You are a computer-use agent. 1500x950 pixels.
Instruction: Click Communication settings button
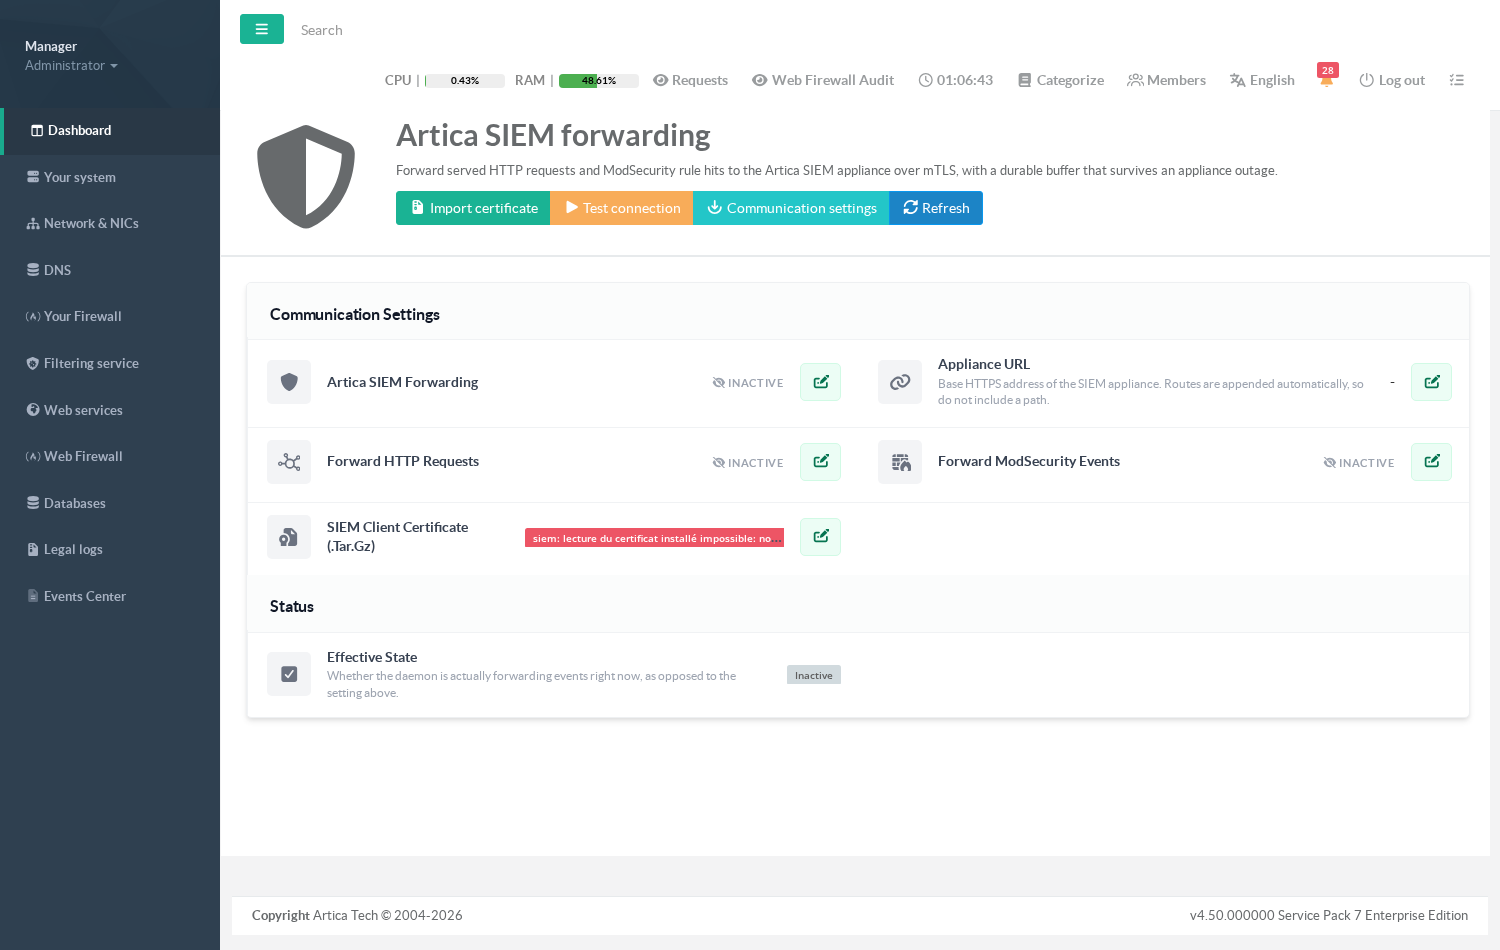(x=791, y=208)
